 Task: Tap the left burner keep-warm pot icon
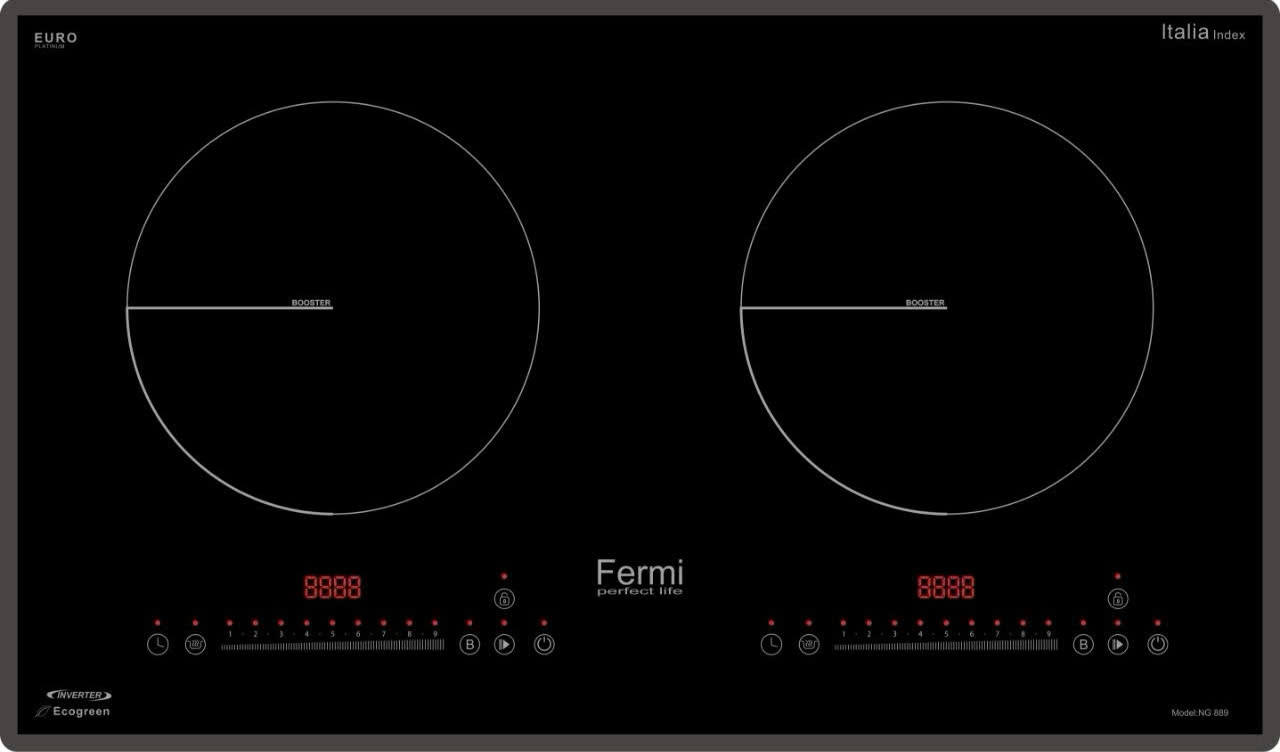click(195, 645)
